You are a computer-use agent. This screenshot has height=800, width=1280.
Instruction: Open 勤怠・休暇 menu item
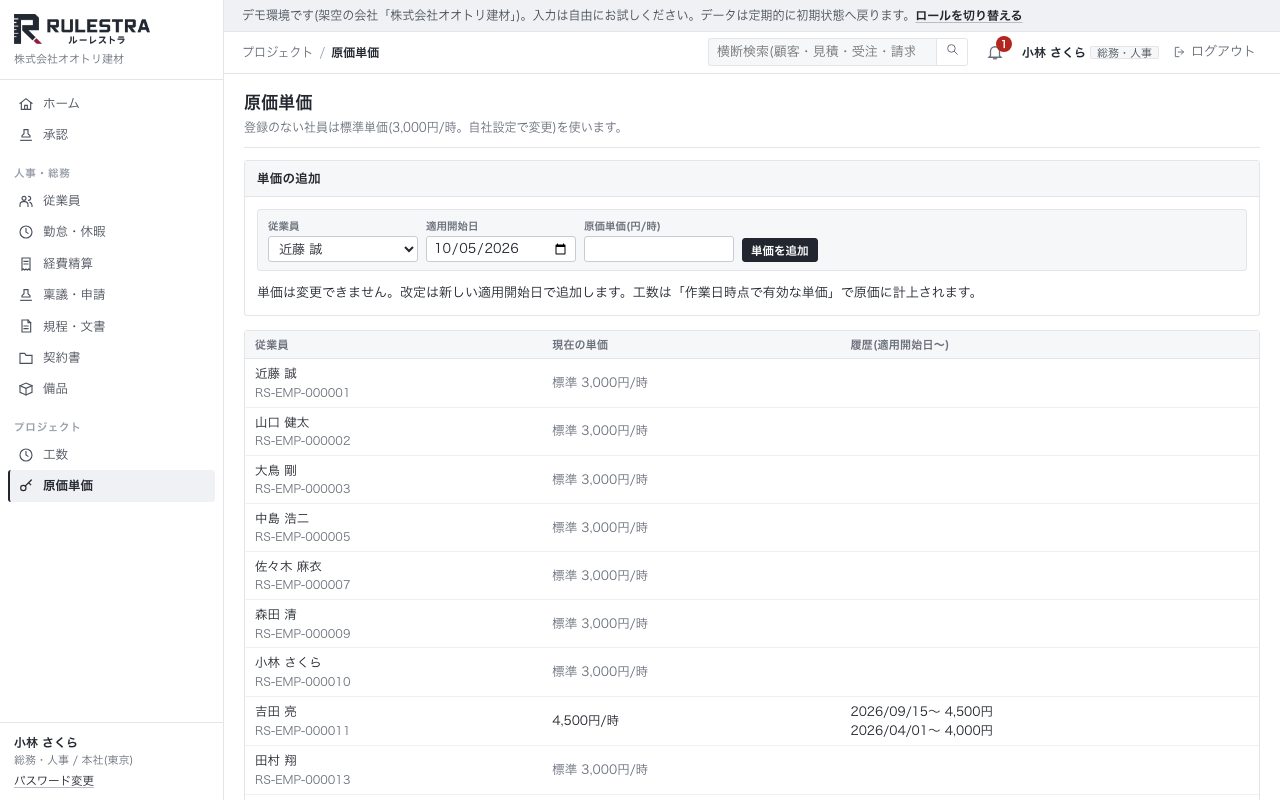click(x=111, y=232)
